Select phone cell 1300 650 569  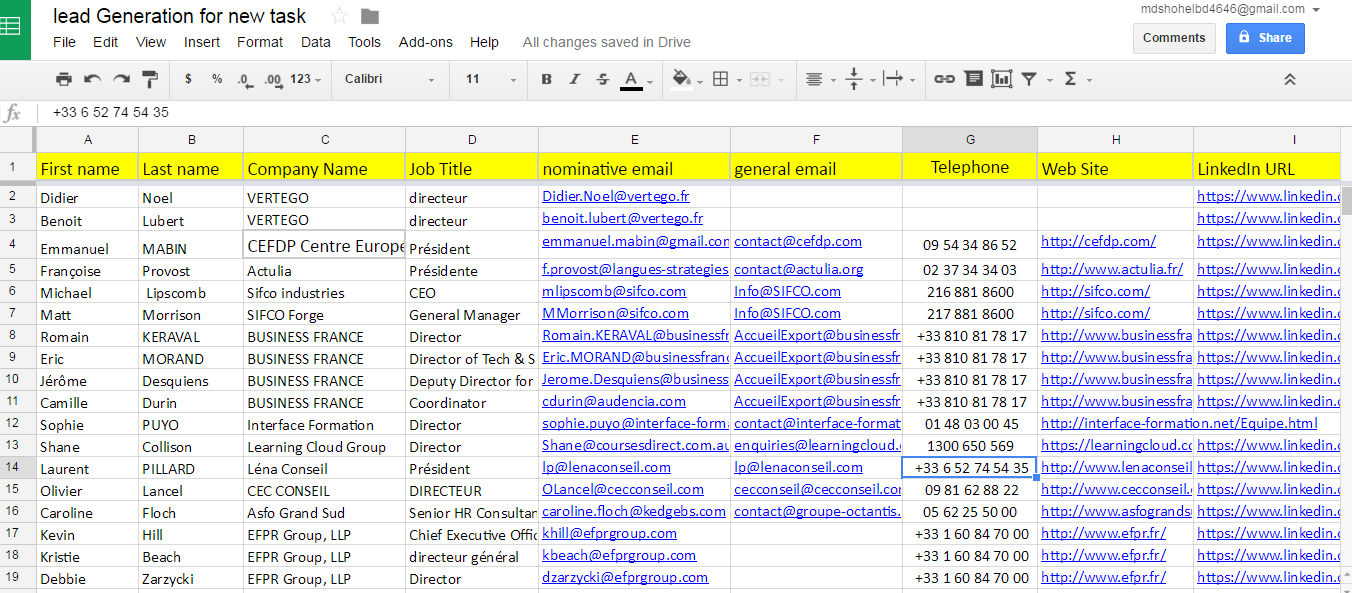(970, 446)
